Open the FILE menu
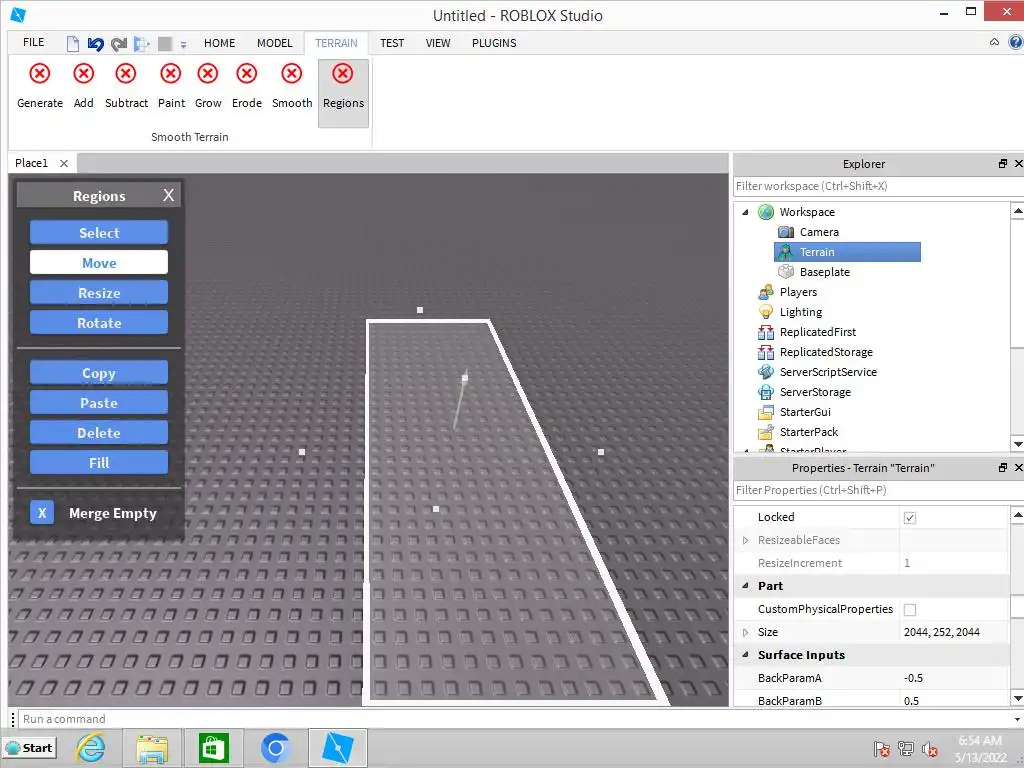Viewport: 1024px width, 768px height. point(33,42)
